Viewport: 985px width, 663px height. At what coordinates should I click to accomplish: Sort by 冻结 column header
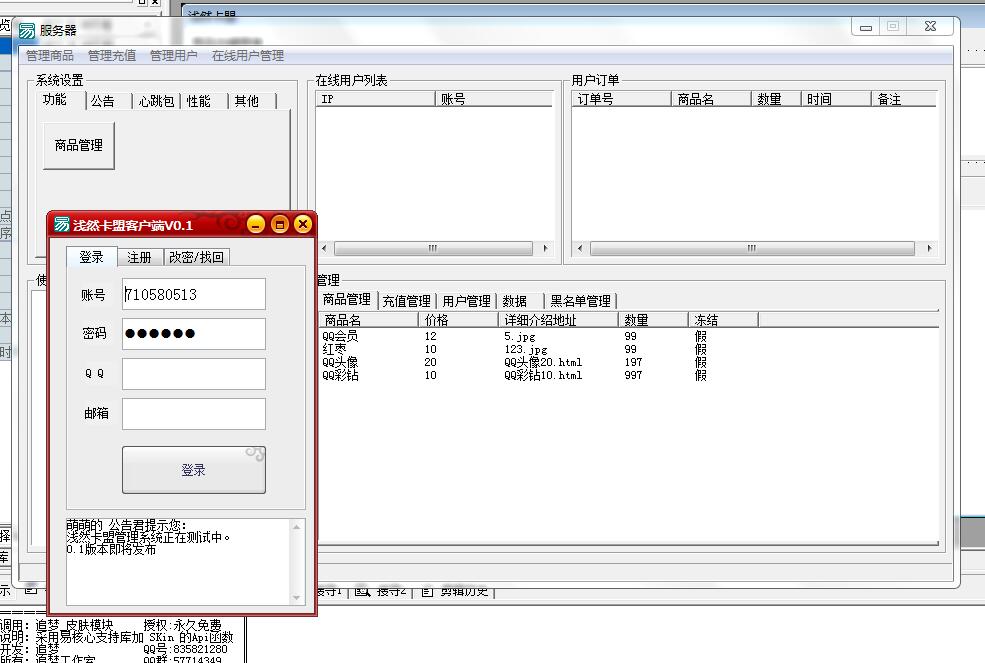pos(724,320)
